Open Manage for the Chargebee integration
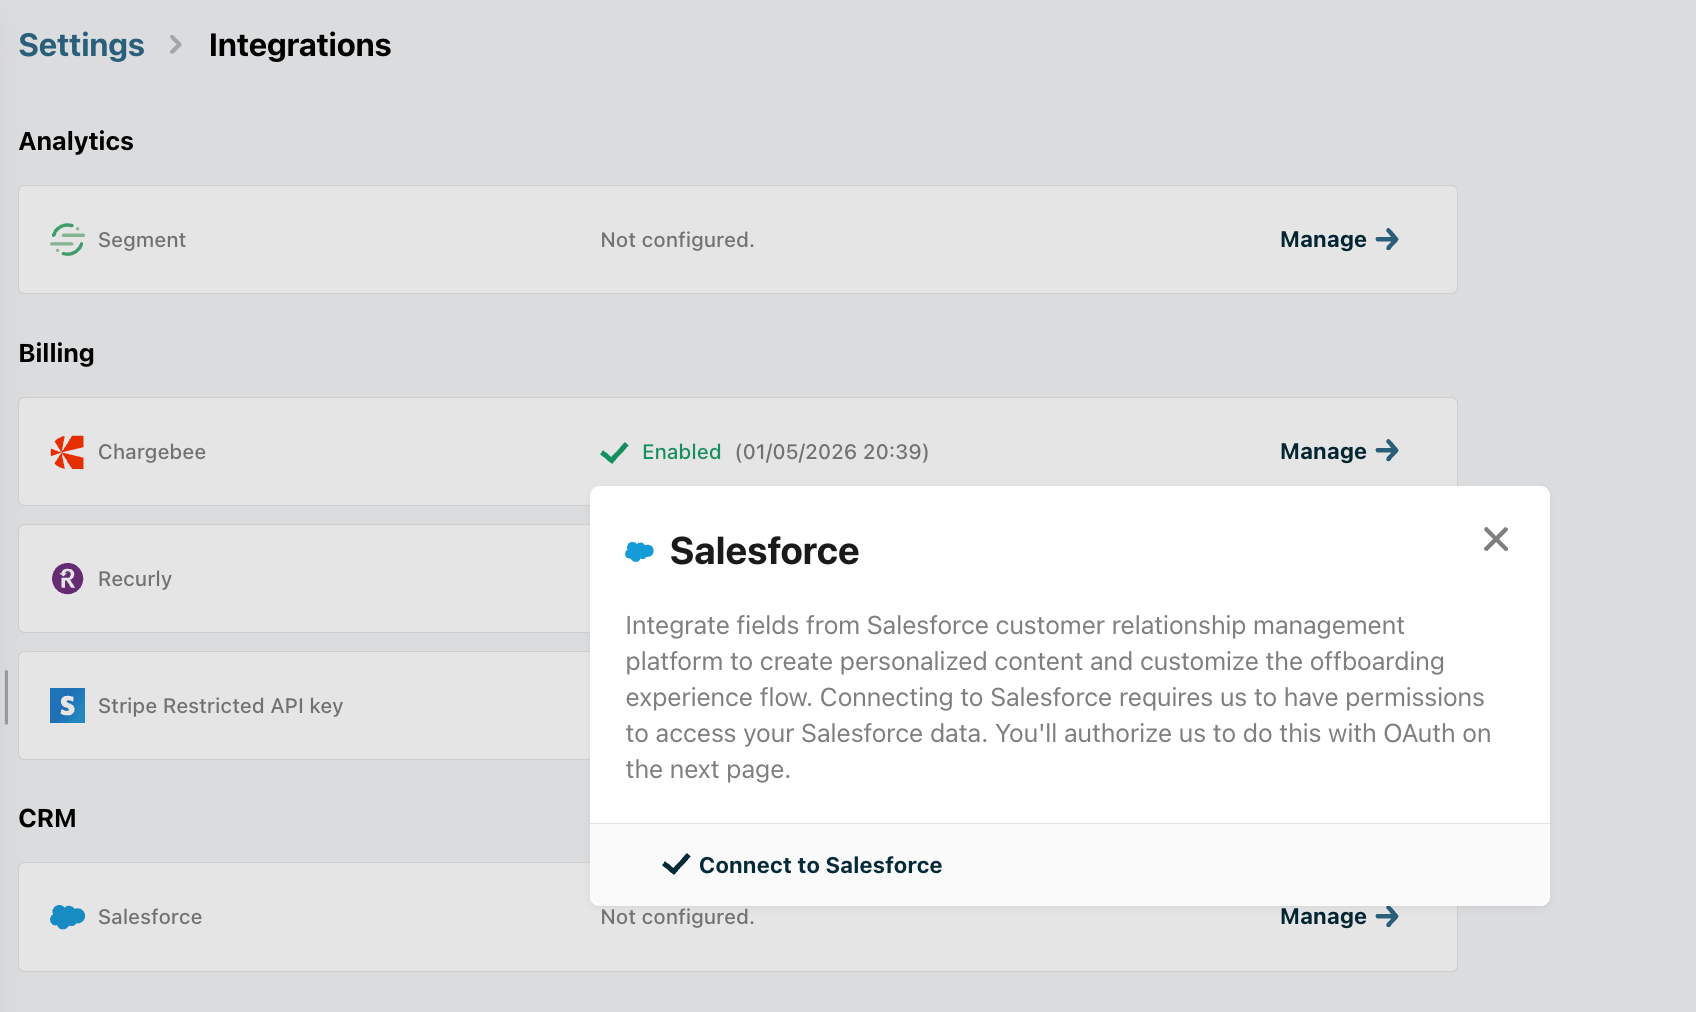Screen dimensions: 1696x1012 [x=1323, y=452]
